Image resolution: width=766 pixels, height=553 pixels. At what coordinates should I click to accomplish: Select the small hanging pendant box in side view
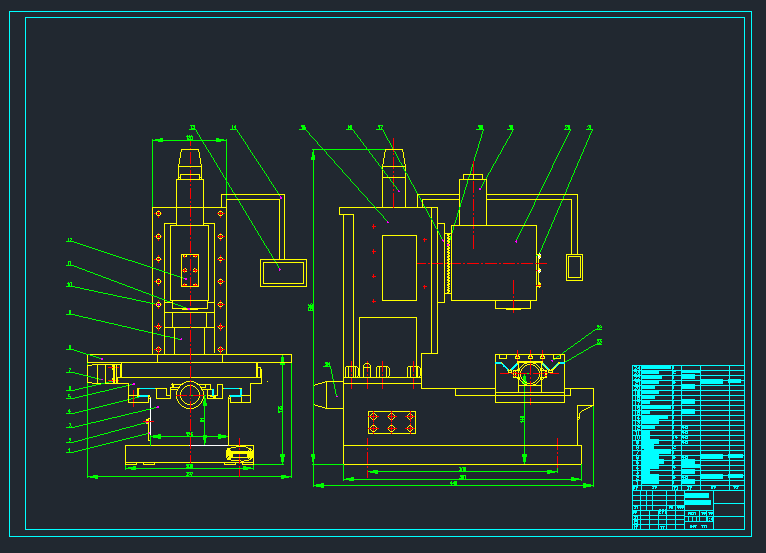coord(574,267)
